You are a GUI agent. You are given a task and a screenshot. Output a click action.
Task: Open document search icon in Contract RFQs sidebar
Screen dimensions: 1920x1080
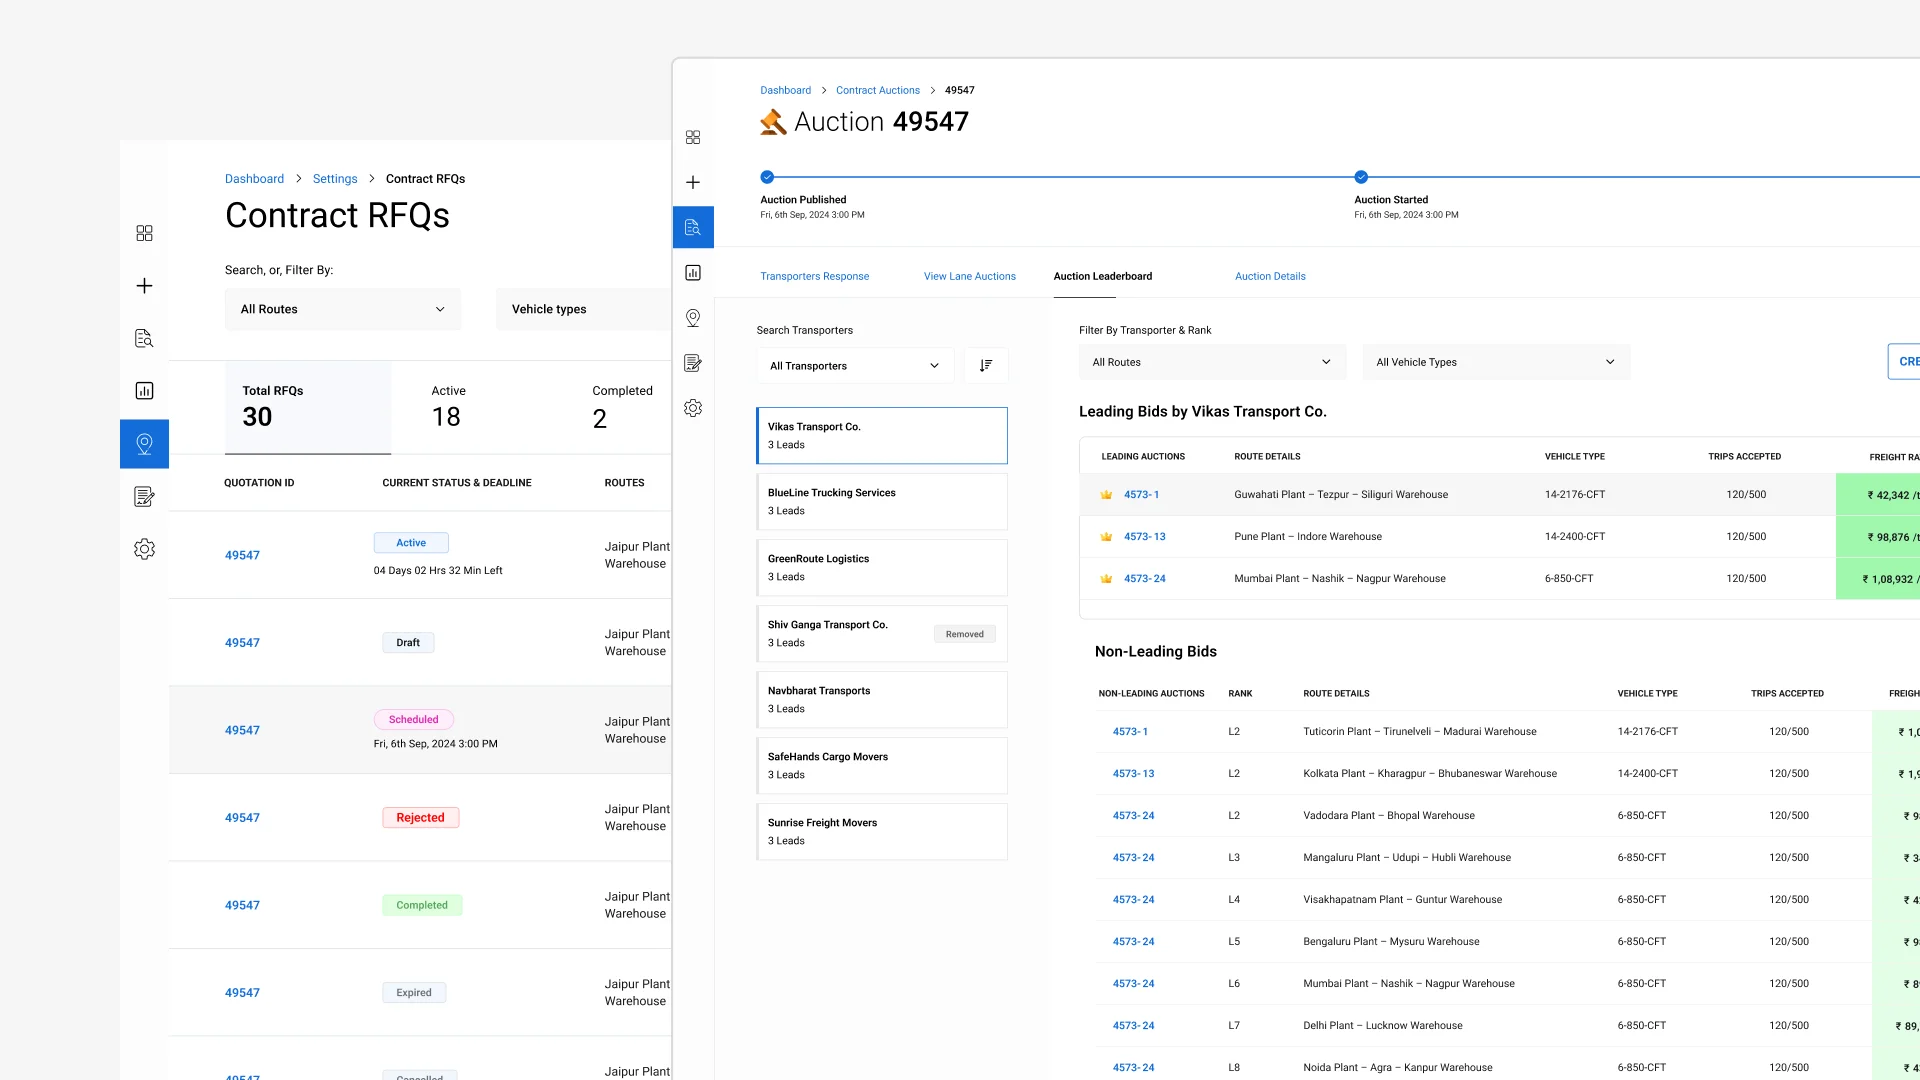pos(144,338)
